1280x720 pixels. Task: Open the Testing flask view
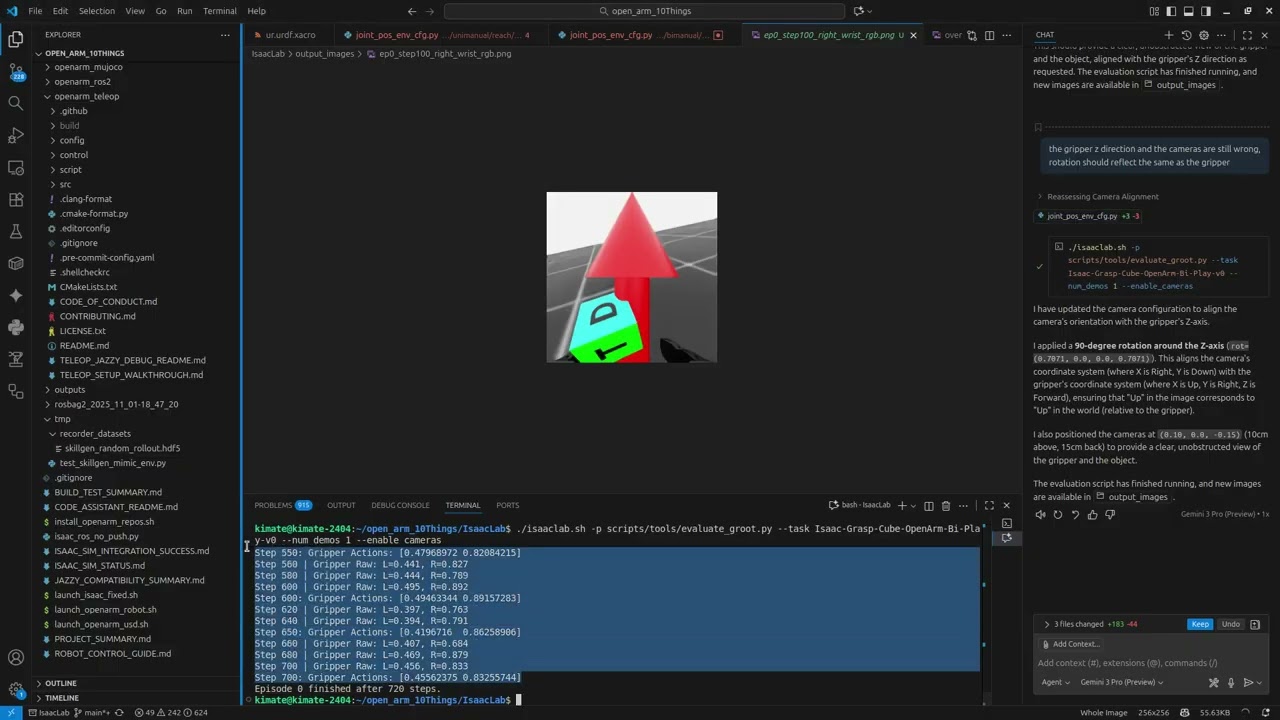pyautogui.click(x=16, y=231)
